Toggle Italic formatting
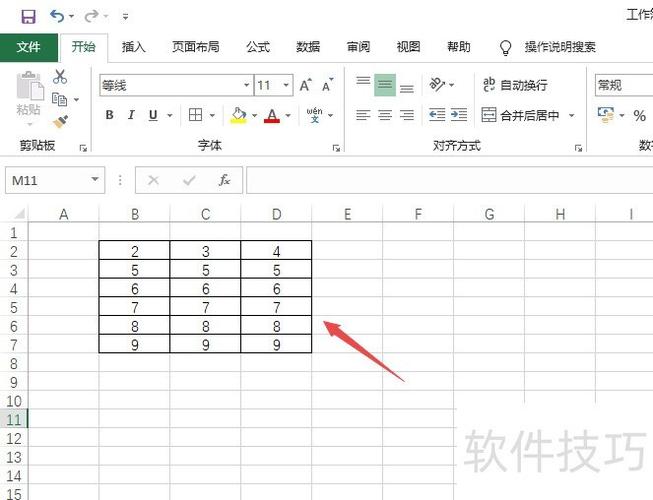Screen dimensions: 653x500 pos(131,115)
